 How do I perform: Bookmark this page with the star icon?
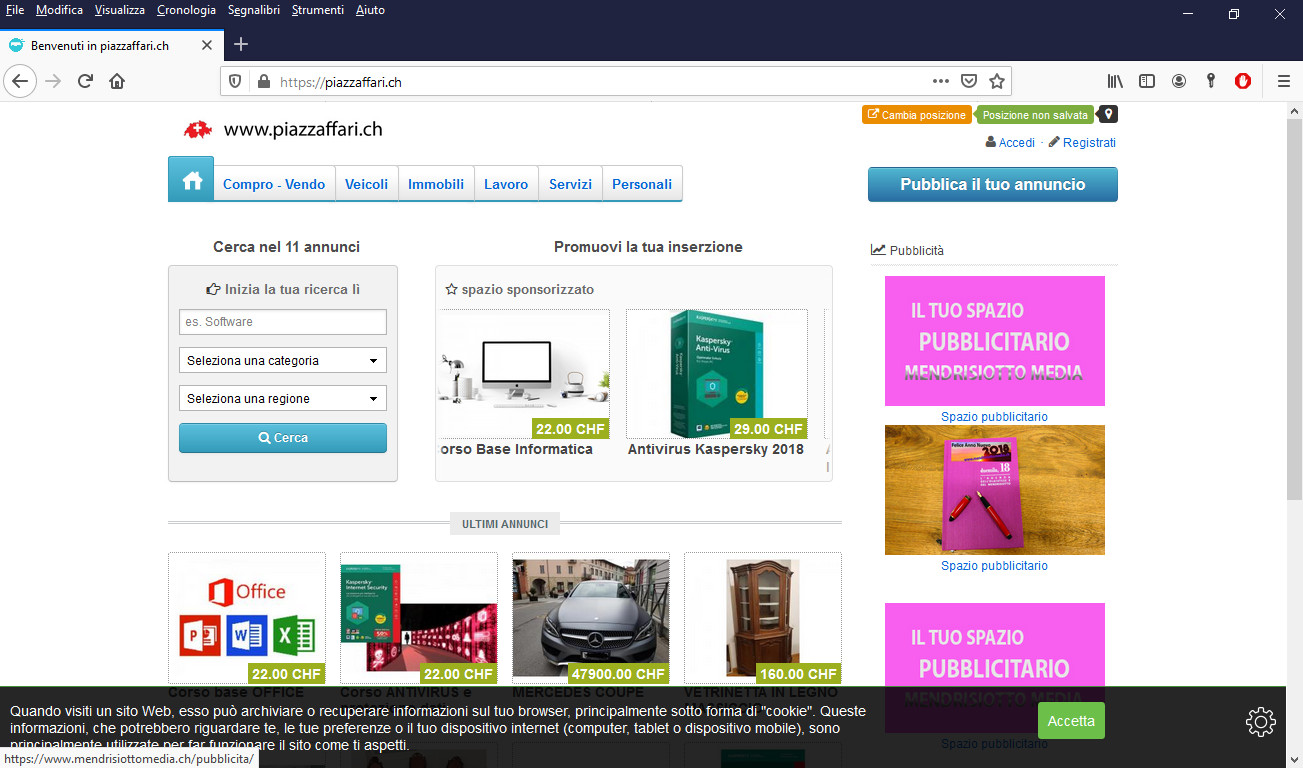[x=996, y=82]
